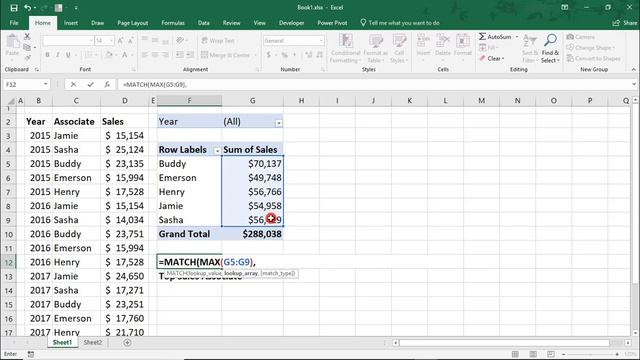Click Sort & Filter button

[530, 48]
